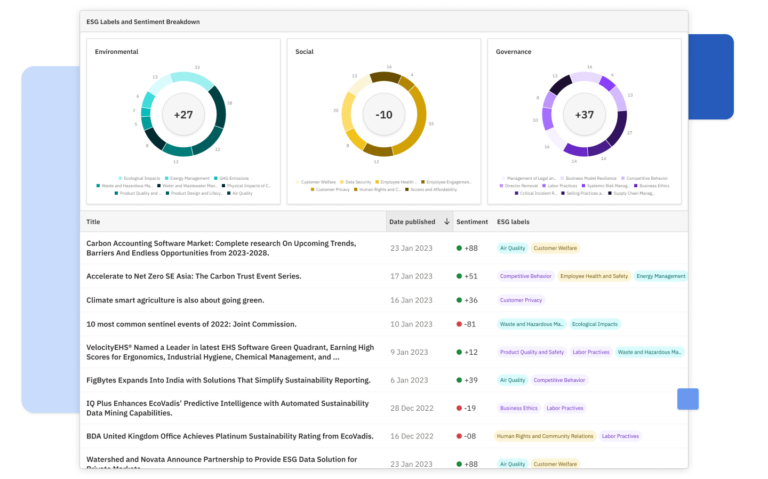Screen dimensions: 768x479
Task: Click the red sentiment dot for -19
Action: pos(459,408)
